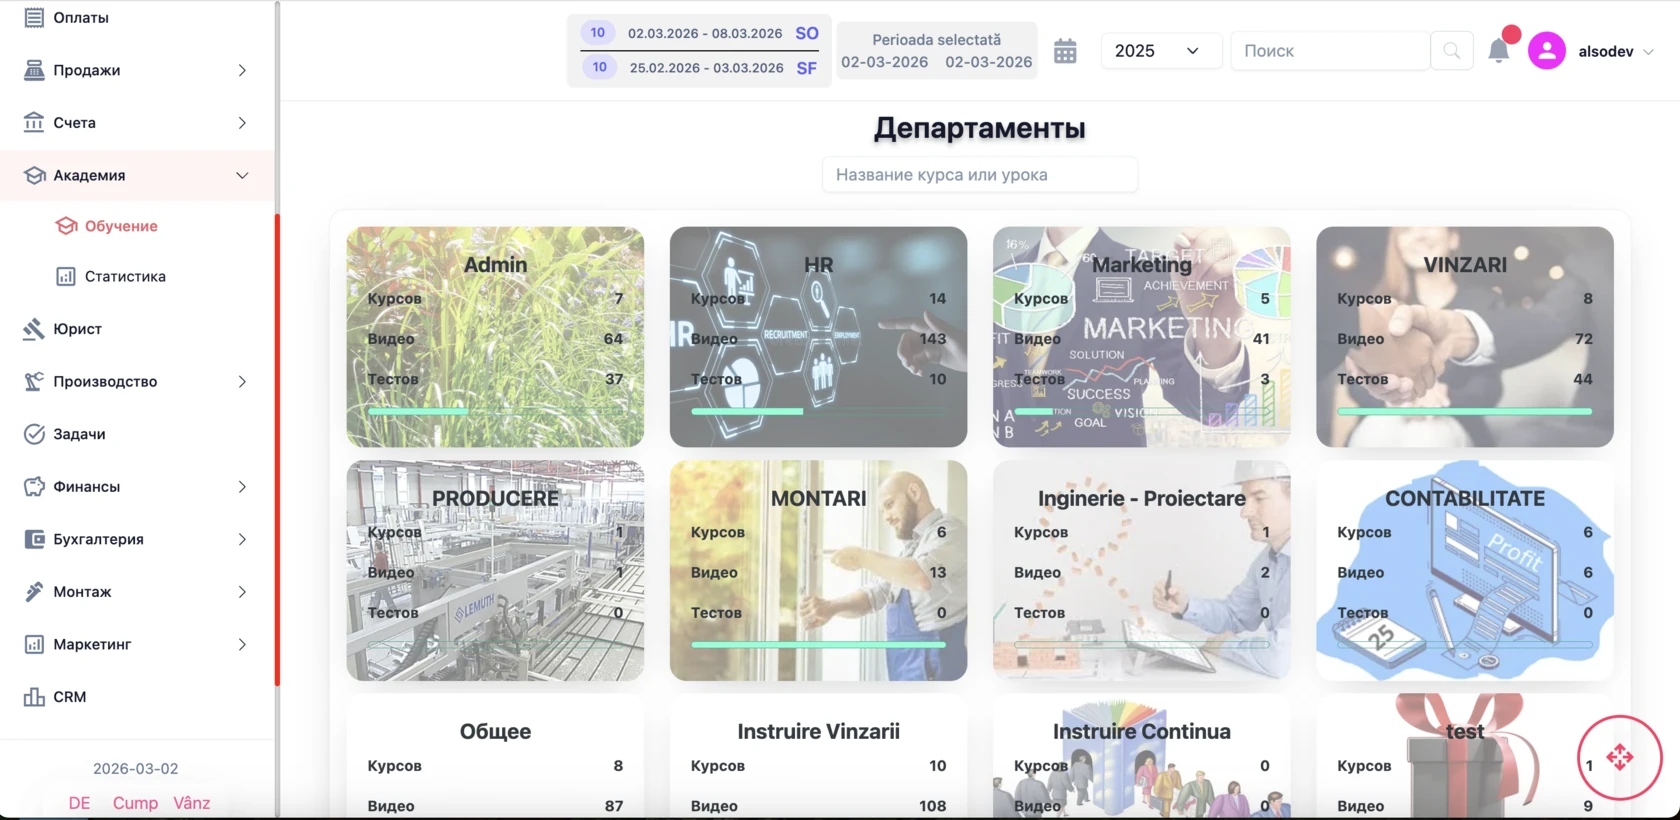The width and height of the screenshot is (1680, 820).
Task: Click the Поиск search field
Action: point(1330,51)
